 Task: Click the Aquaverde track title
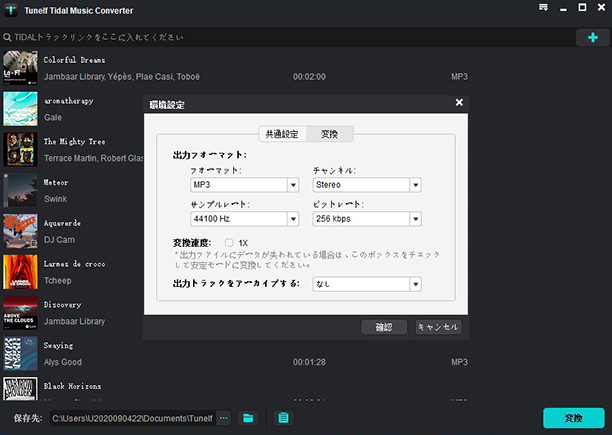coord(62,223)
